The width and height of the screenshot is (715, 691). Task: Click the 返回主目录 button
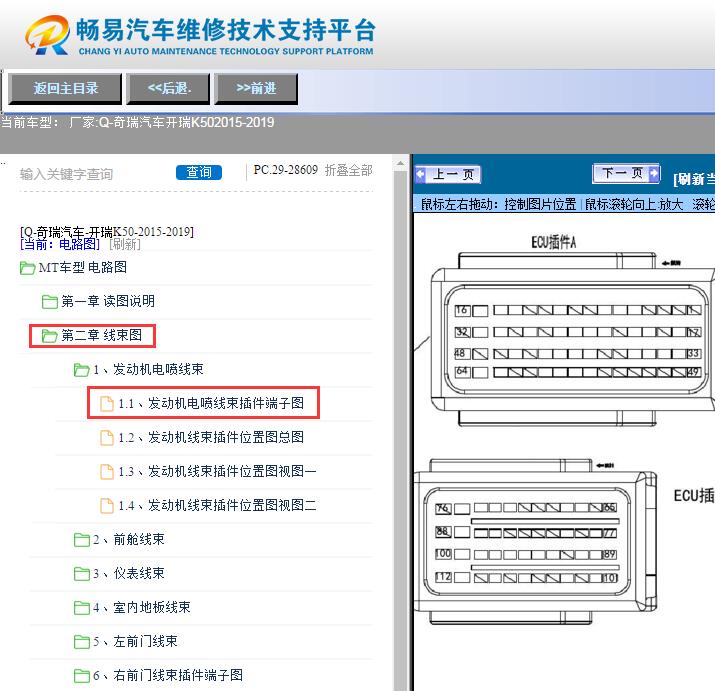click(x=65, y=88)
